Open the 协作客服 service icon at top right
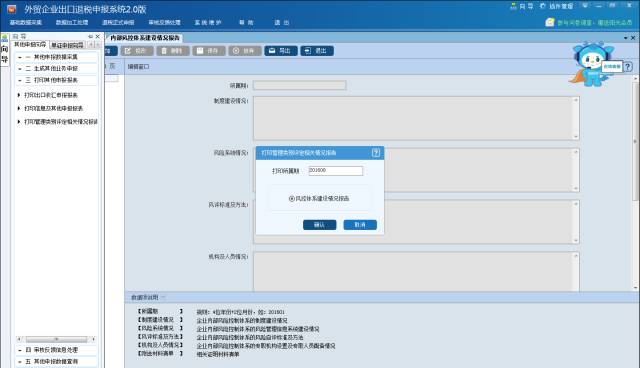This screenshot has height=368, width=640. click(x=556, y=6)
